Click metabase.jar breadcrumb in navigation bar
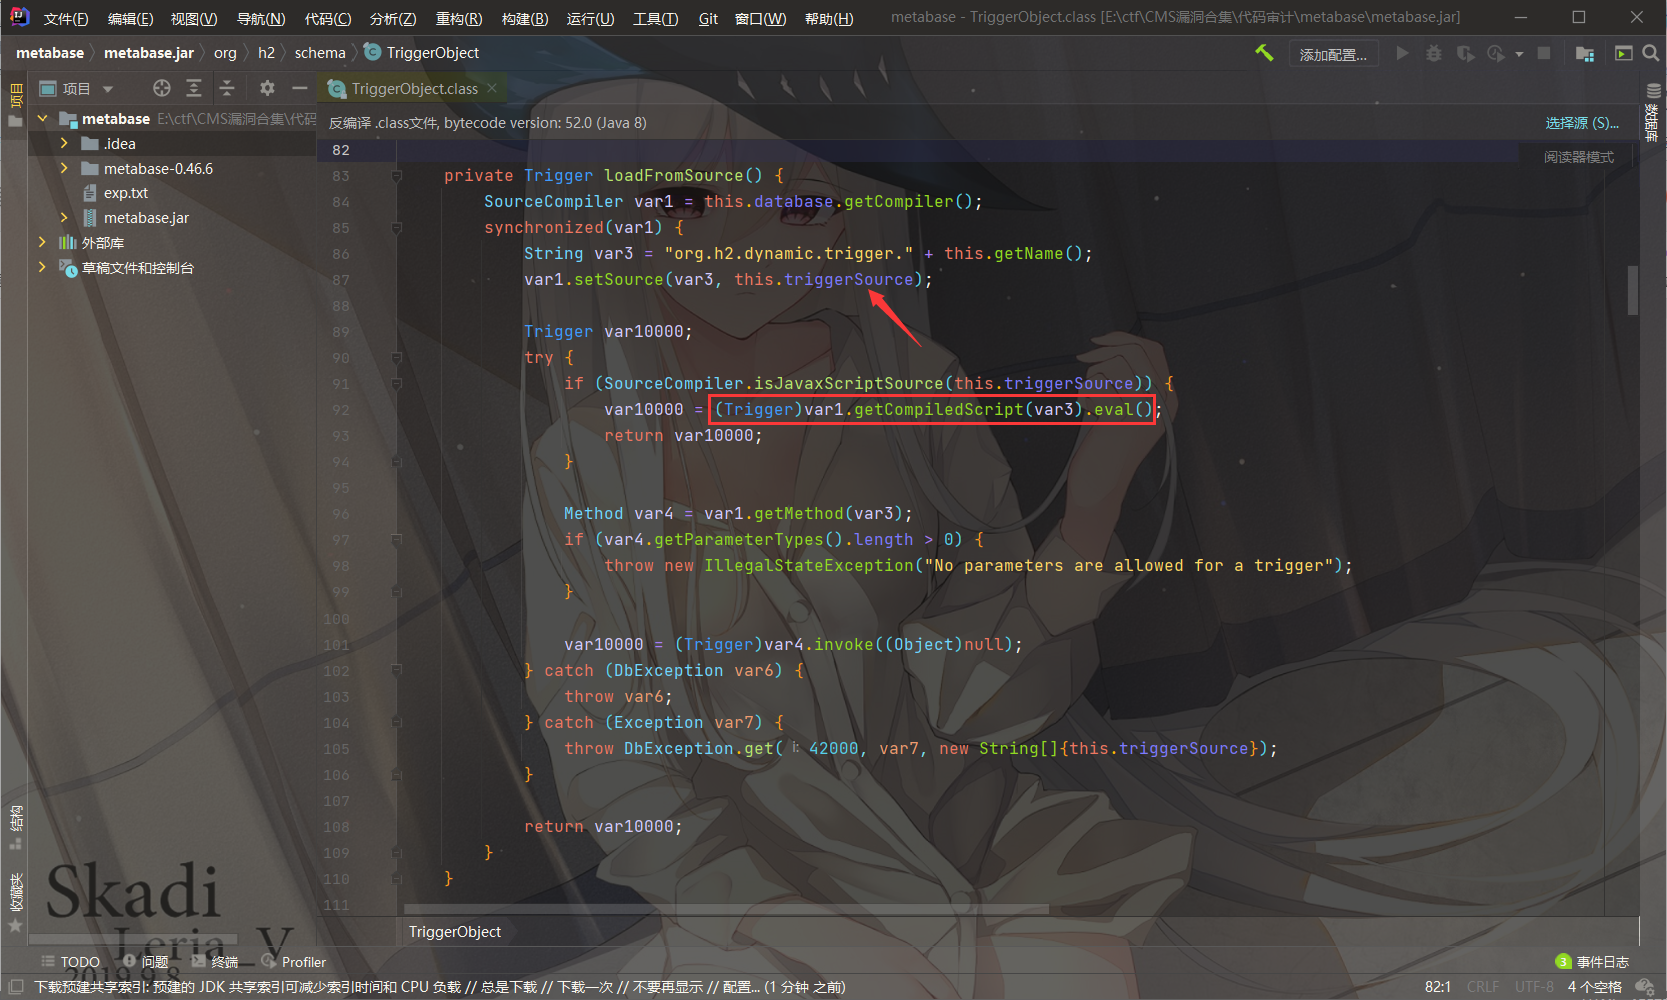This screenshot has width=1667, height=1000. pyautogui.click(x=149, y=53)
